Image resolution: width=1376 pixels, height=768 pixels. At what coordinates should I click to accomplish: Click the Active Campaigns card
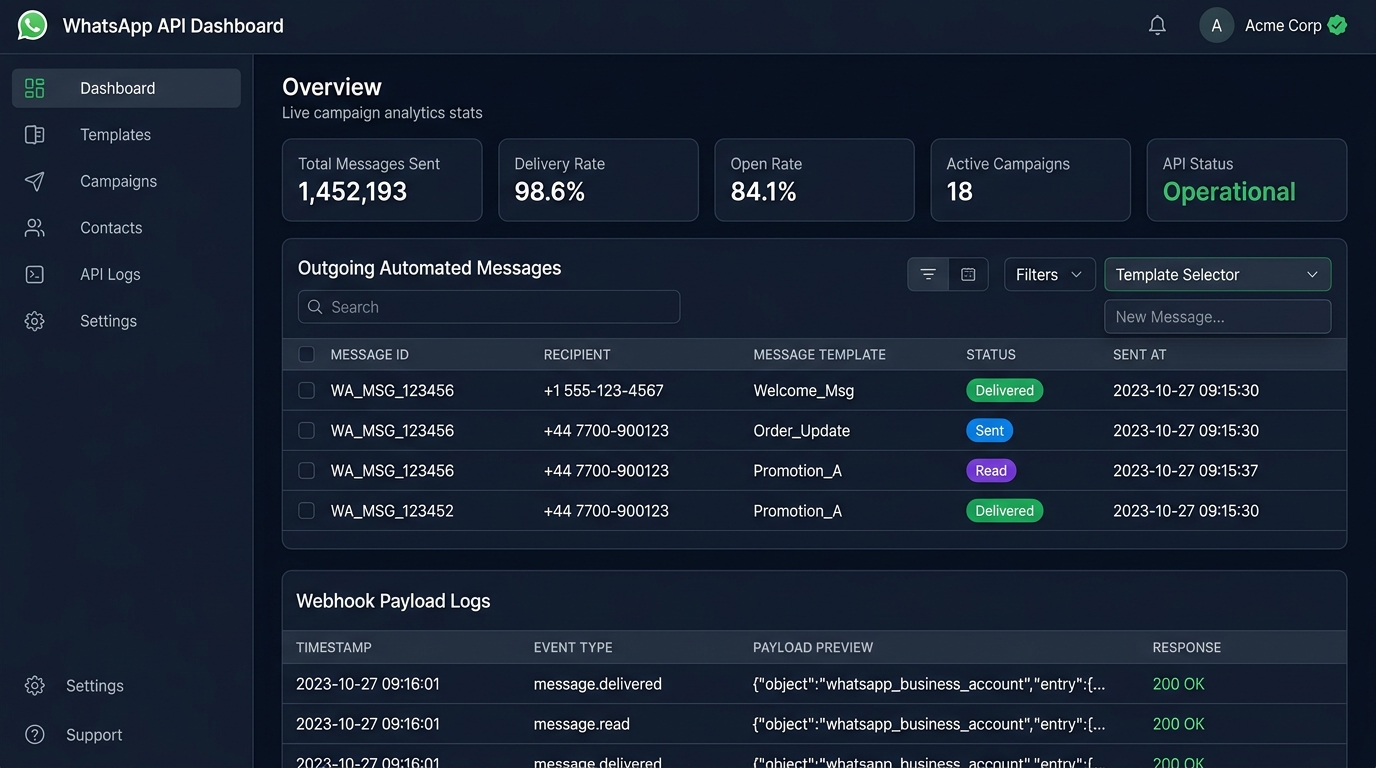click(x=1030, y=180)
